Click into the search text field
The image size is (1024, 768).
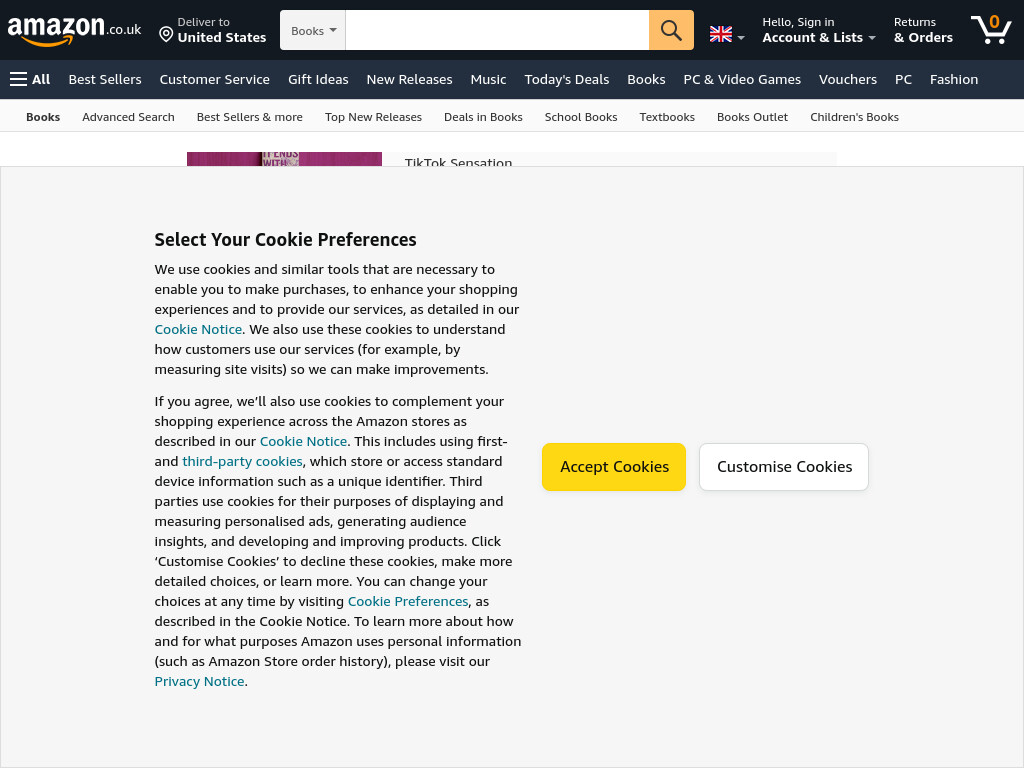[497, 30]
